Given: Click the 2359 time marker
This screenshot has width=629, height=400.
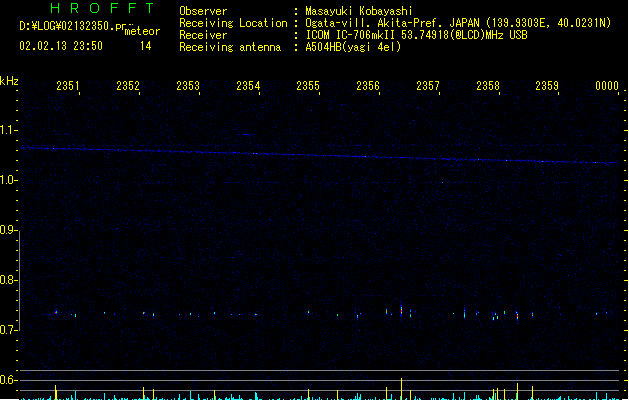Looking at the screenshot, I should 547,85.
